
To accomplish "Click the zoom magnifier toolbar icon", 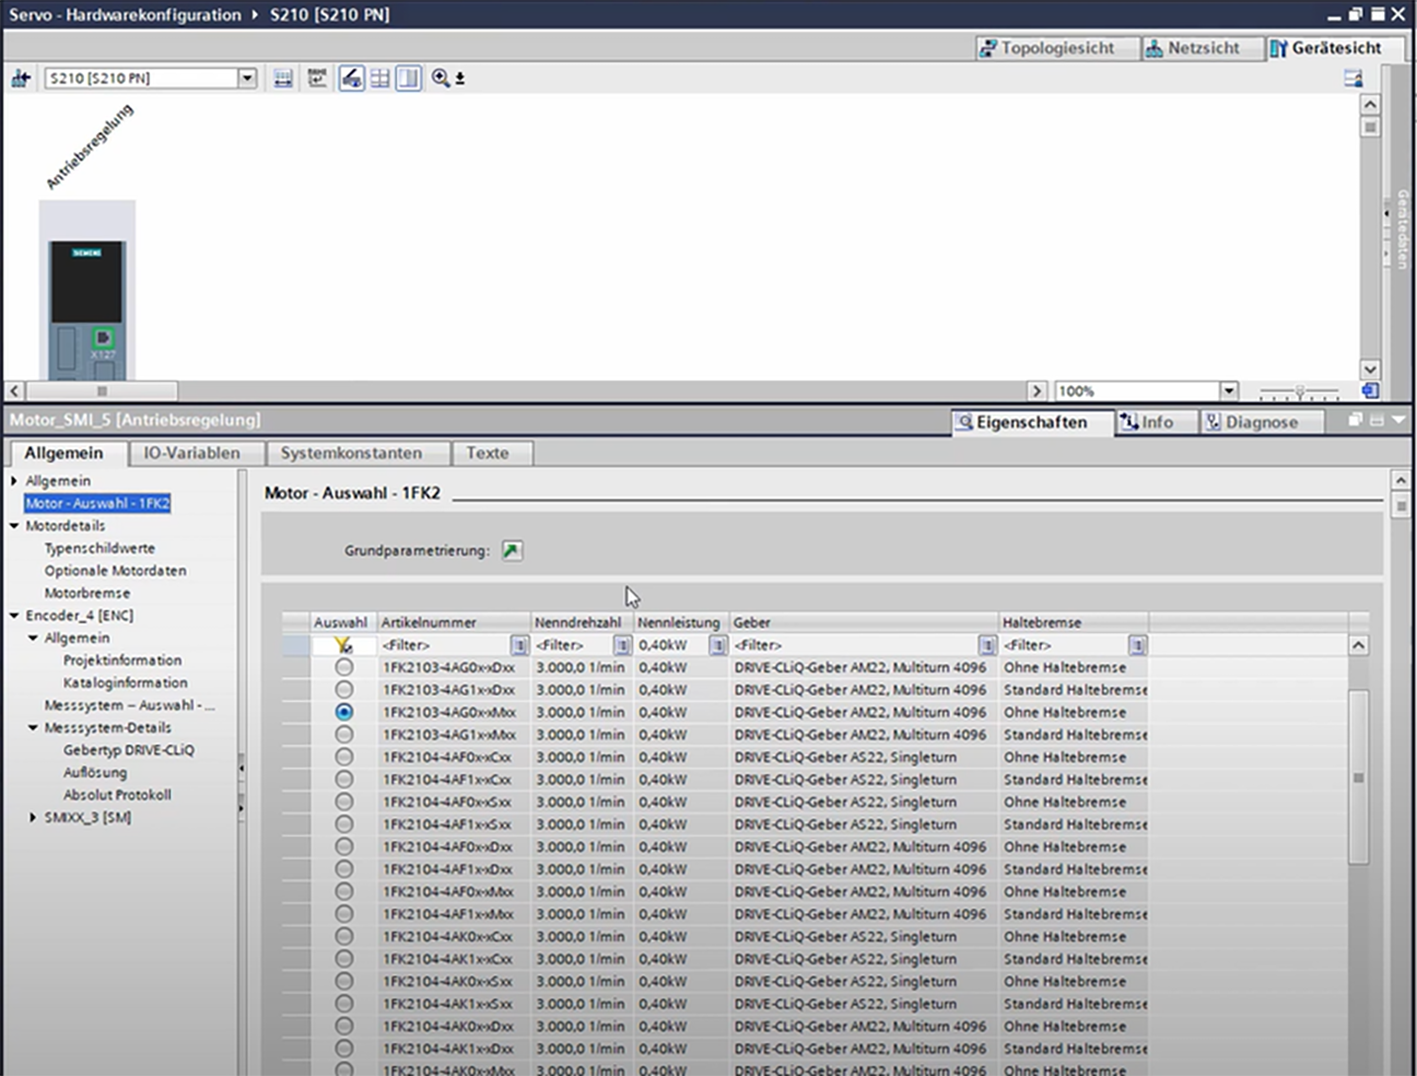I will [440, 78].
